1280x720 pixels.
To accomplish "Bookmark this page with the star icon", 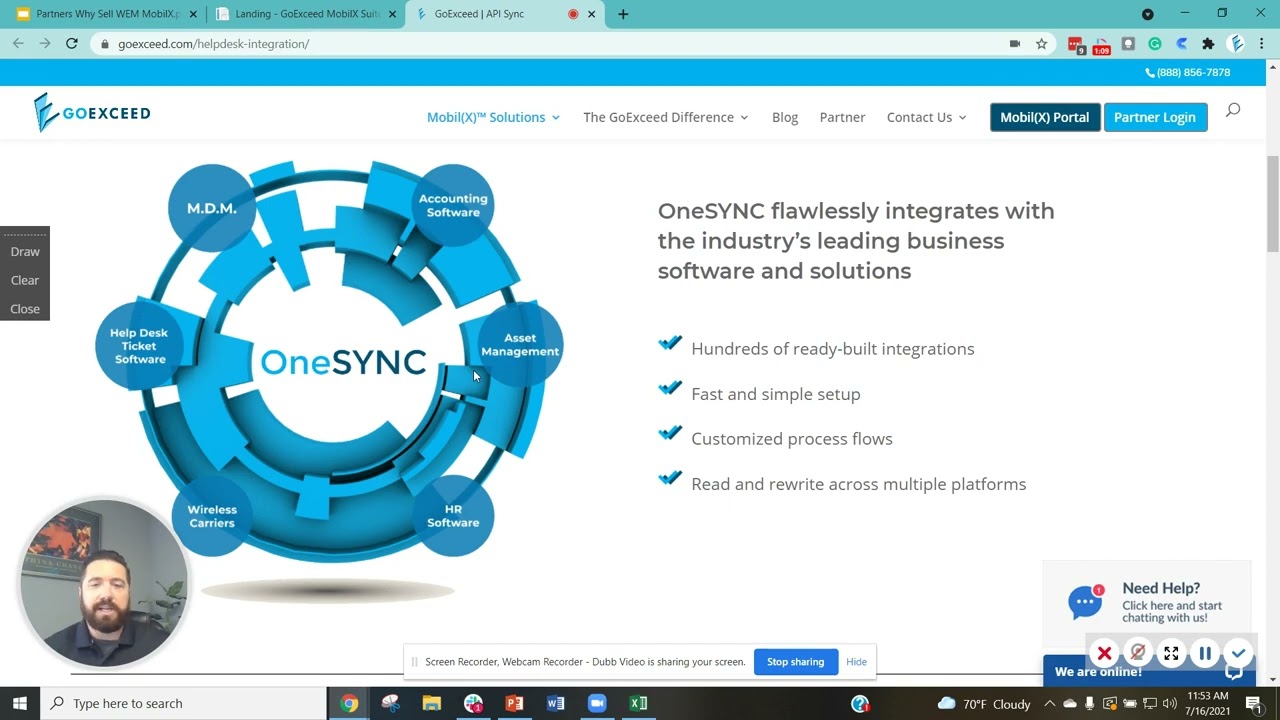I will [x=1041, y=43].
